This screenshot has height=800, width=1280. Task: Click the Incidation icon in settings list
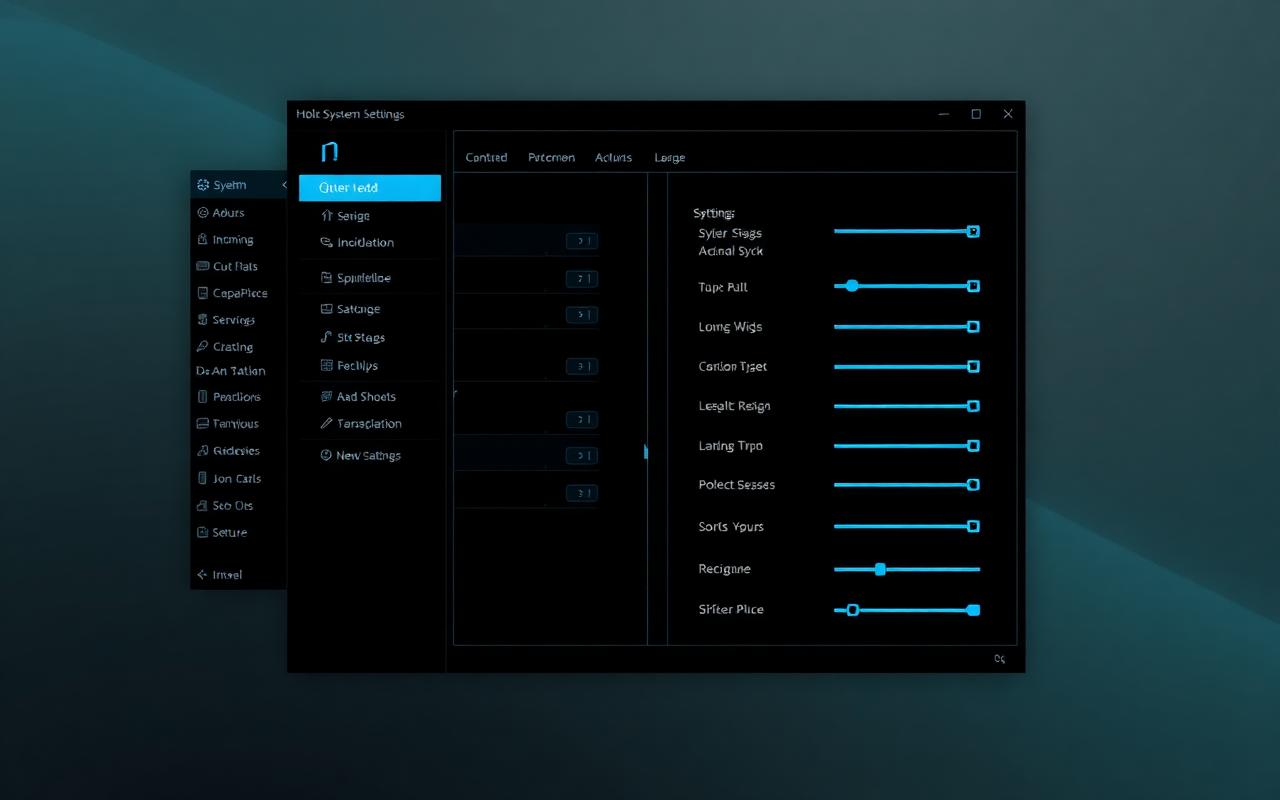[327, 242]
